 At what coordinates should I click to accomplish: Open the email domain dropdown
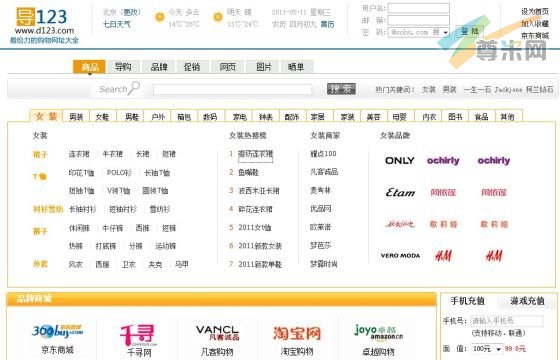click(418, 32)
